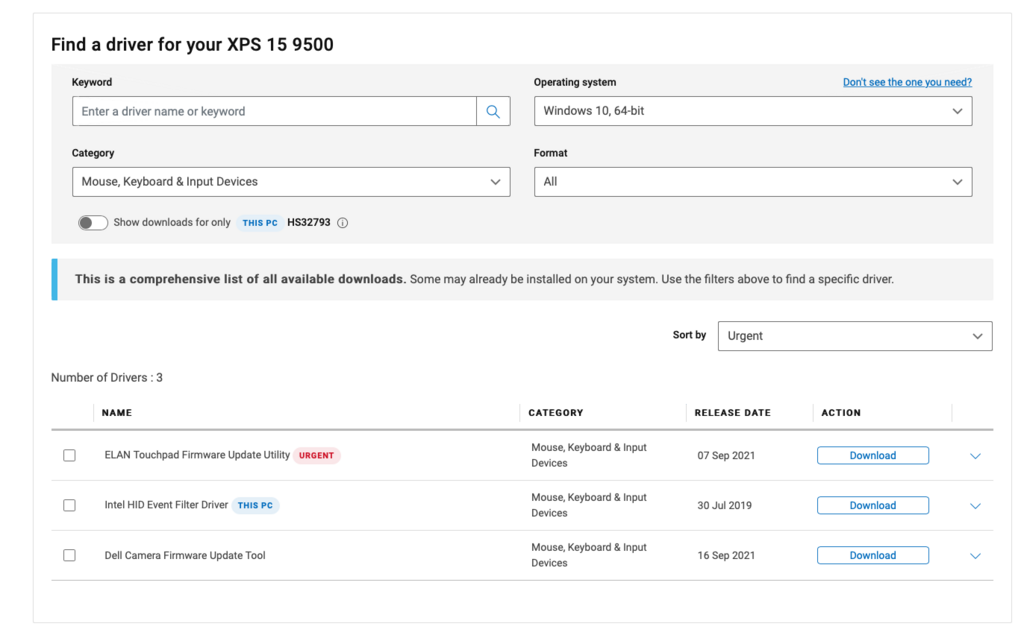The width and height of the screenshot is (1024, 641).
Task: Click the keyword search magnifier icon
Action: 493,112
